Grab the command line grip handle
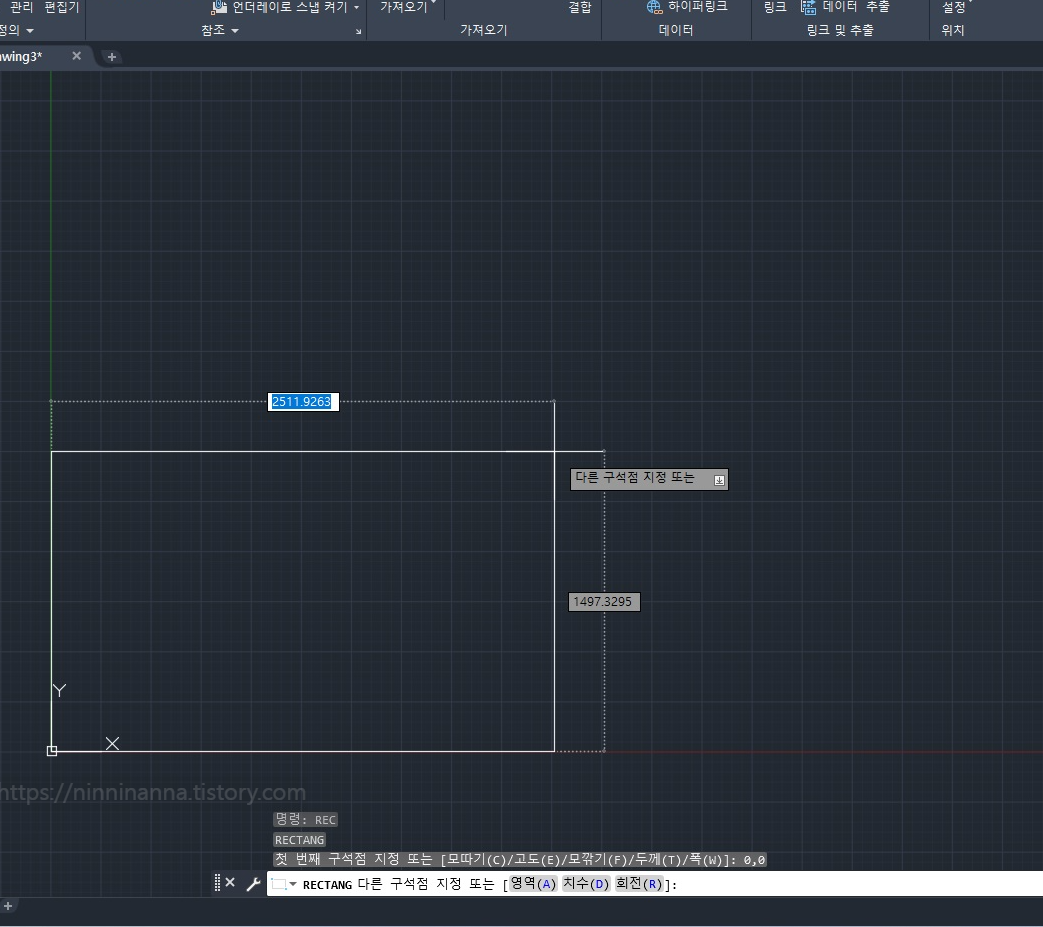 coord(217,883)
